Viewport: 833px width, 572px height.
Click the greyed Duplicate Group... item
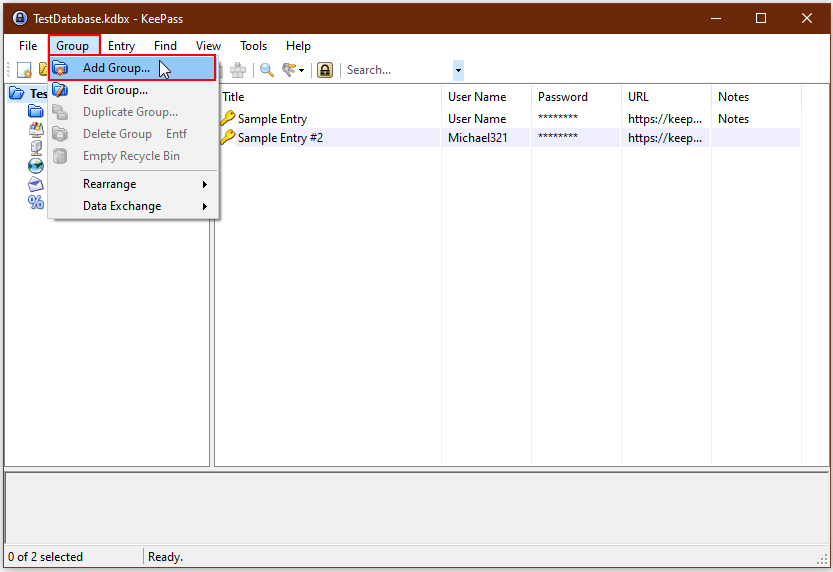tap(132, 112)
